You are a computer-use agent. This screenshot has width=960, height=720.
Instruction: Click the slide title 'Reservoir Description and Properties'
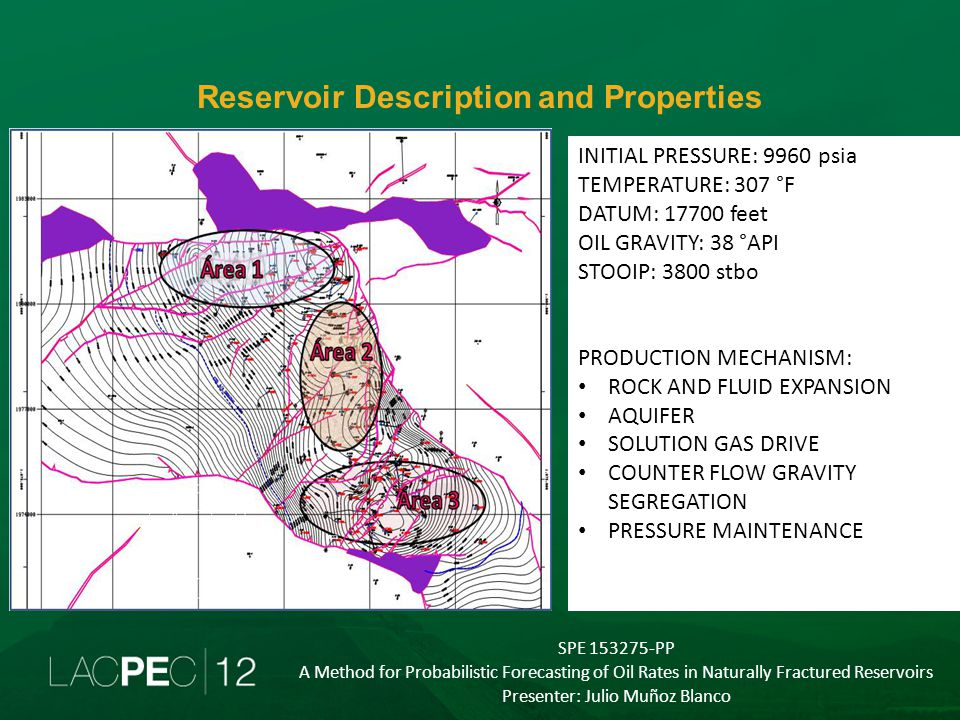479,97
